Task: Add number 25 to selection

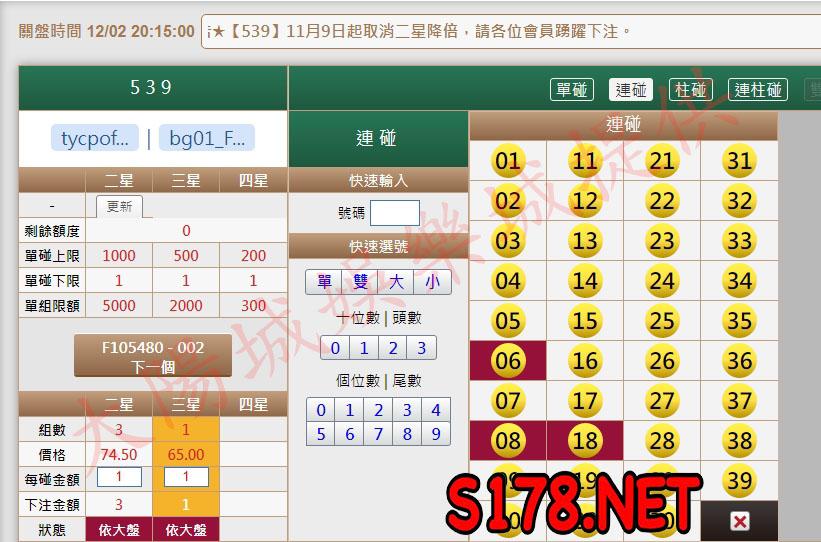Action: pos(662,320)
